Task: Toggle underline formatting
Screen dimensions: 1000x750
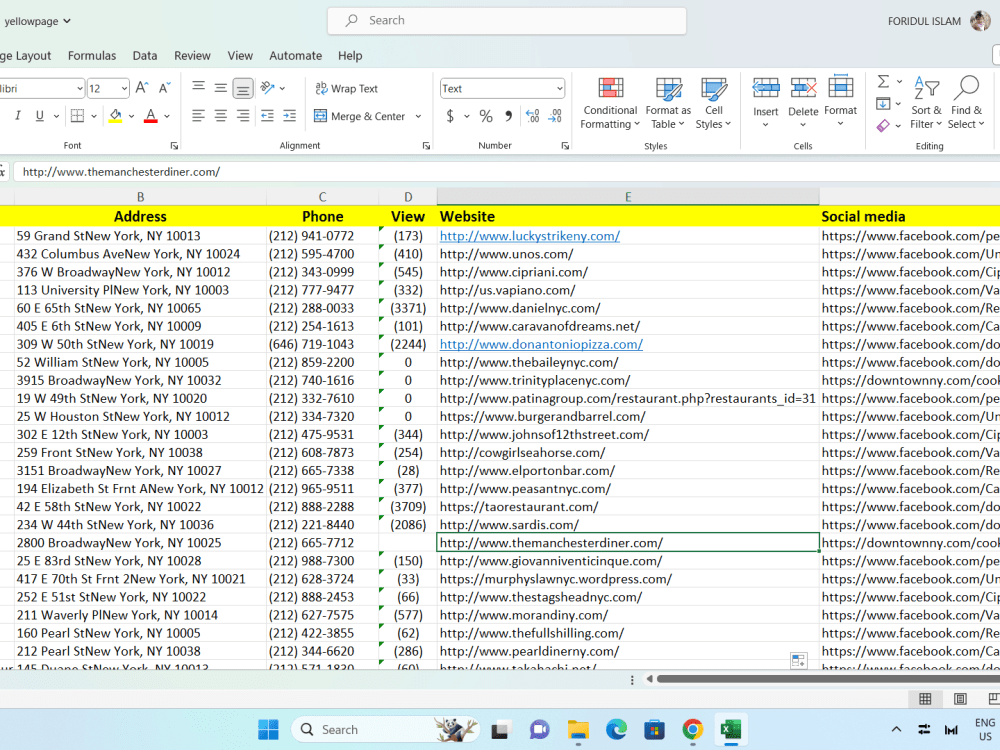Action: click(x=40, y=115)
